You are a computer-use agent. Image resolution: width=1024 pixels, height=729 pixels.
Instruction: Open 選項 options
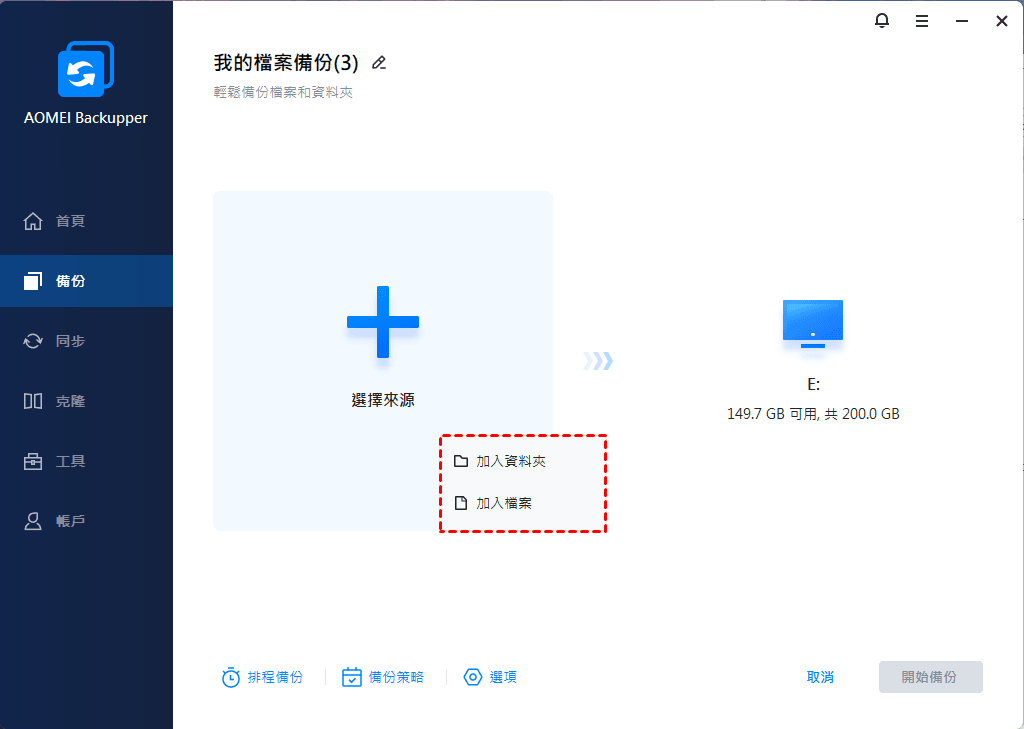(490, 677)
